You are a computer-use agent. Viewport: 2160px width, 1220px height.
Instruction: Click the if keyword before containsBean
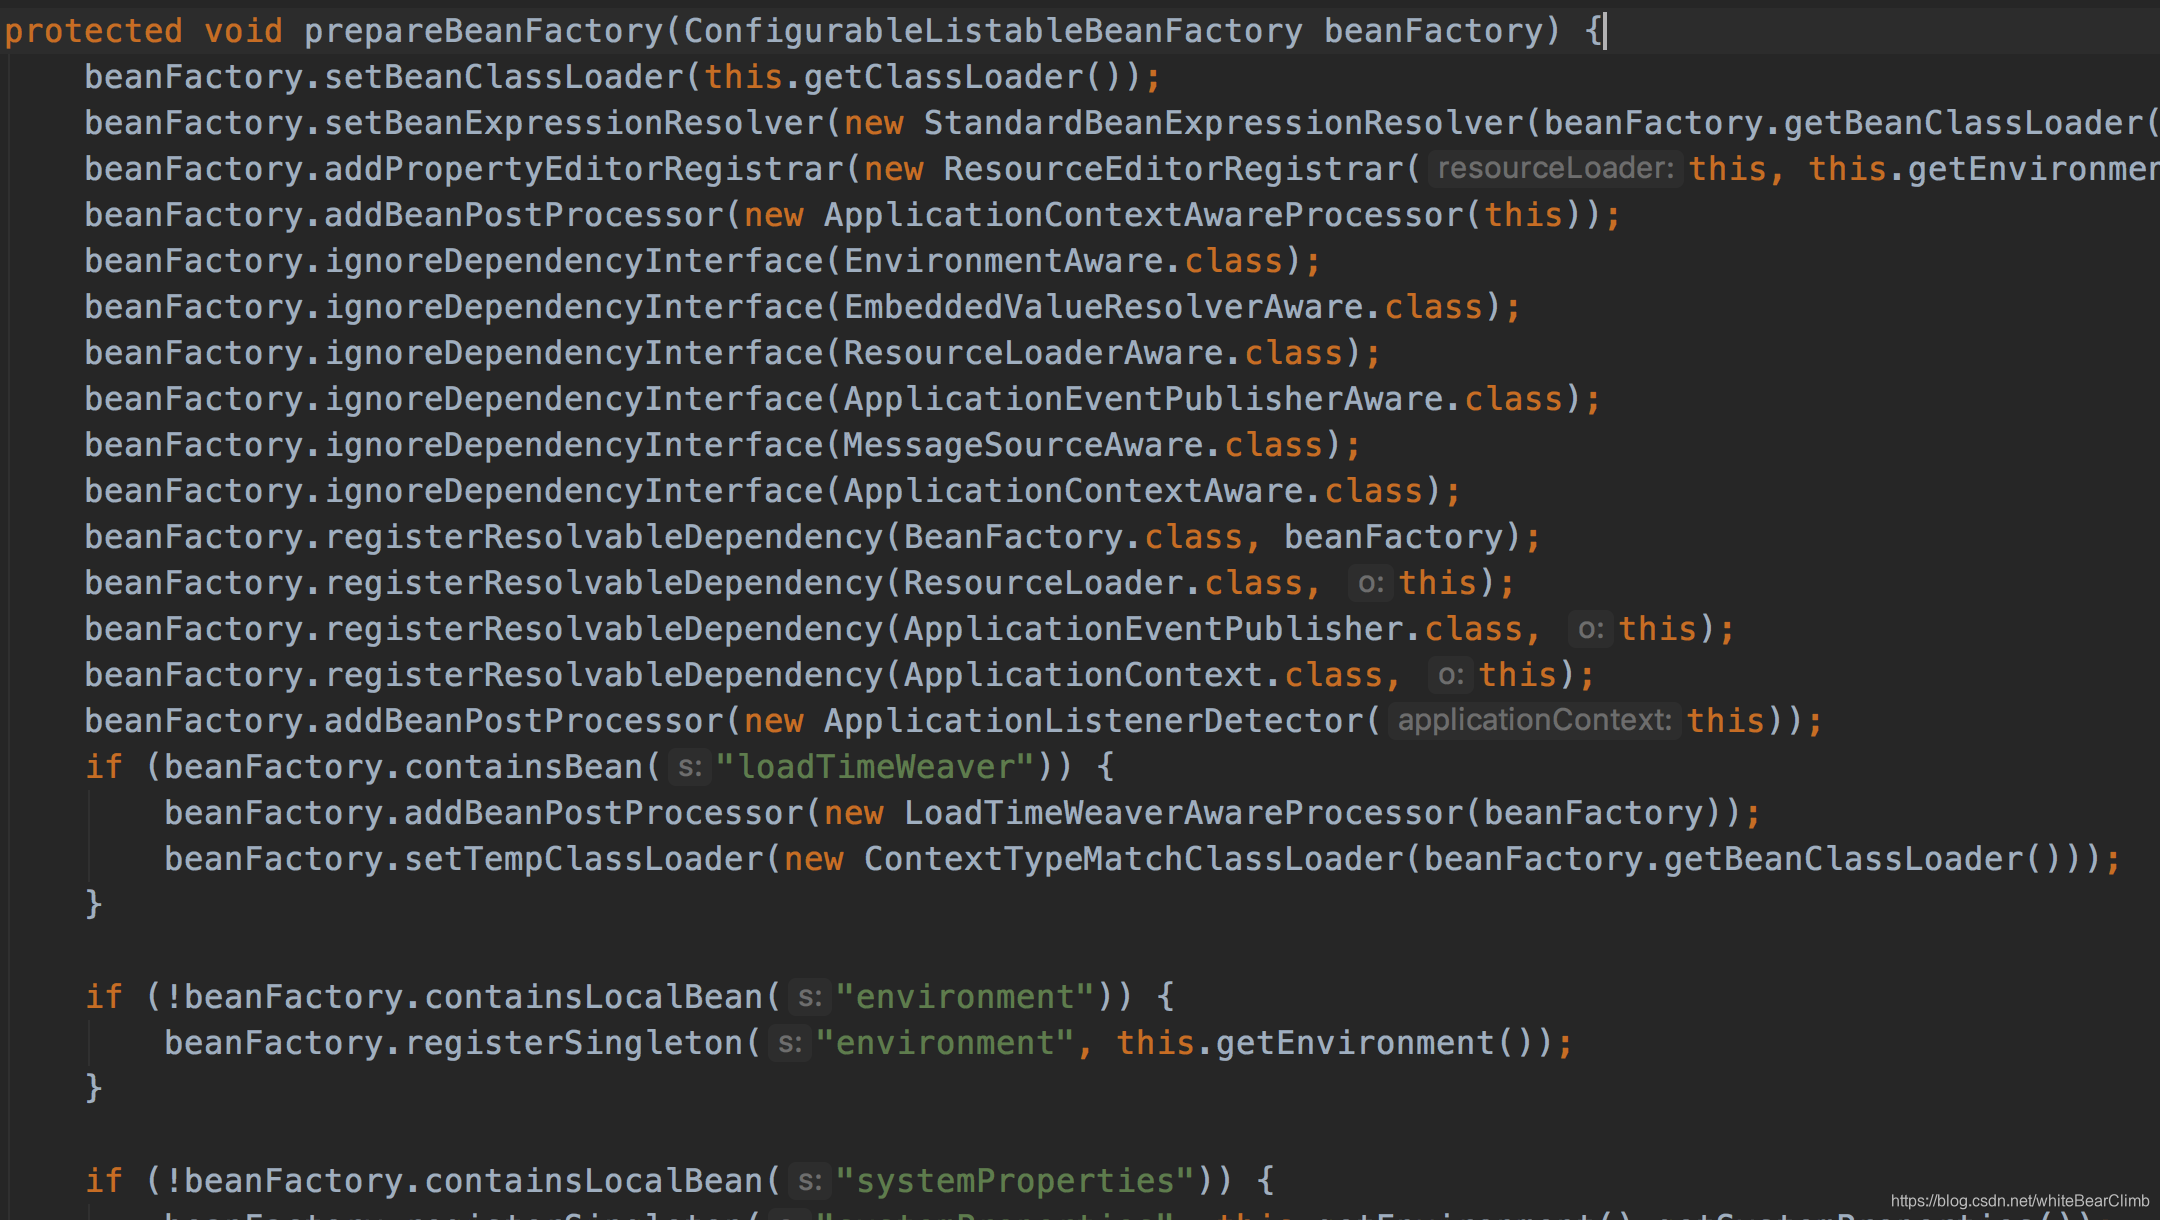(104, 767)
